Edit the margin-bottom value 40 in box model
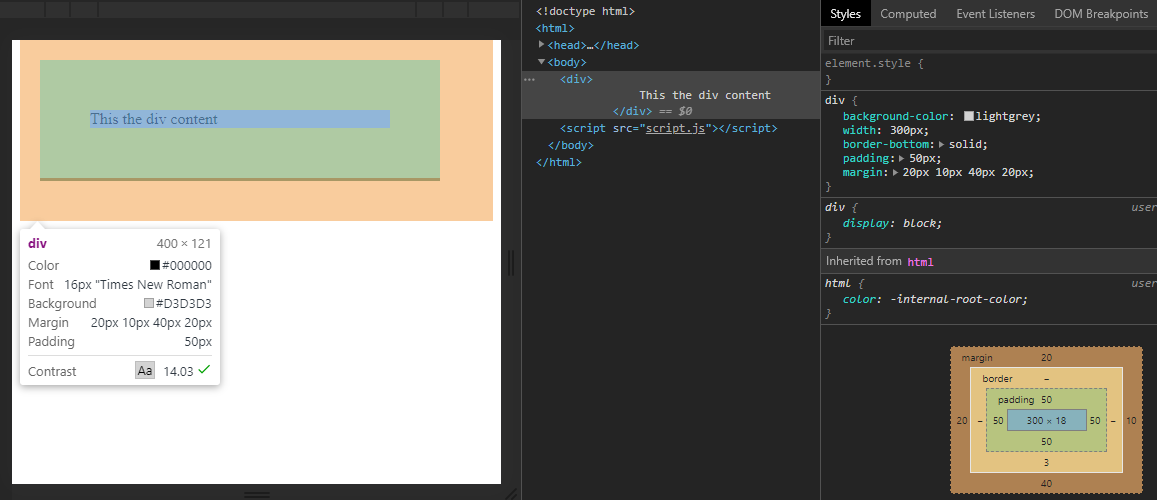The height and width of the screenshot is (500, 1157). [x=1046, y=483]
